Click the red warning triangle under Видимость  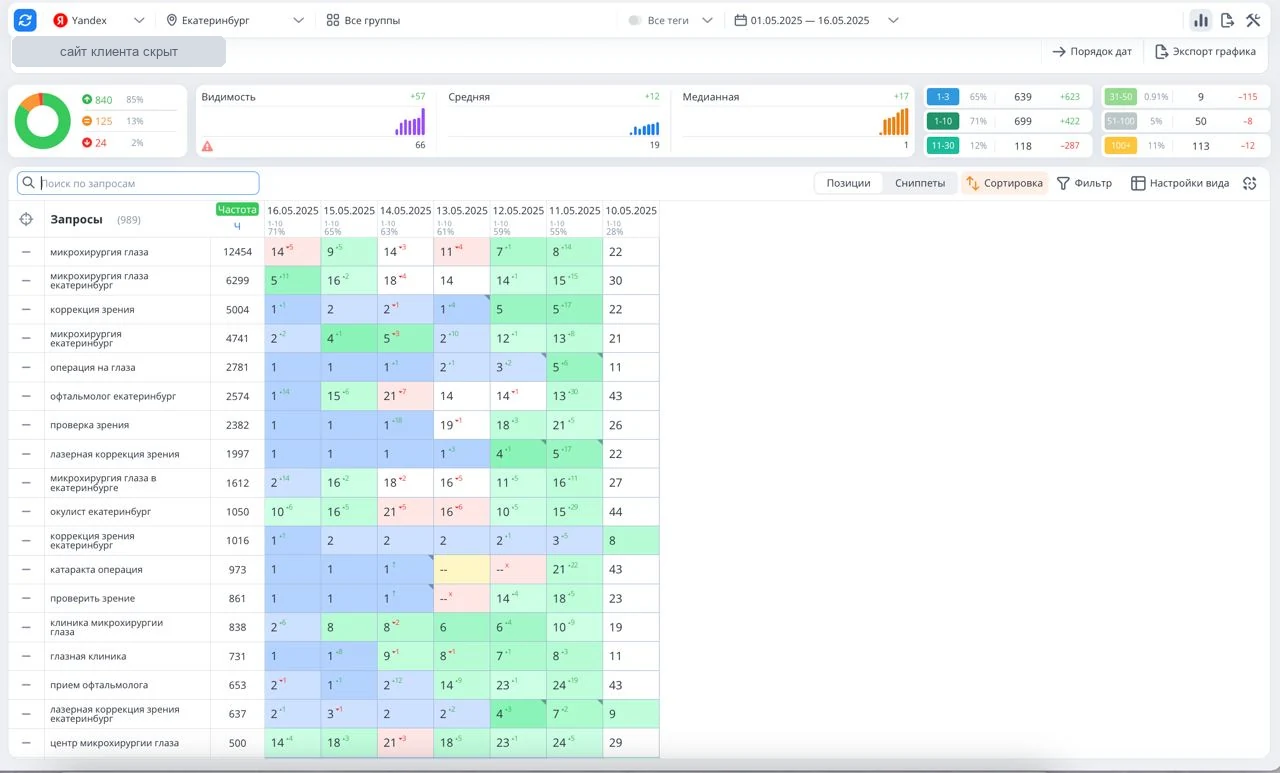(207, 146)
